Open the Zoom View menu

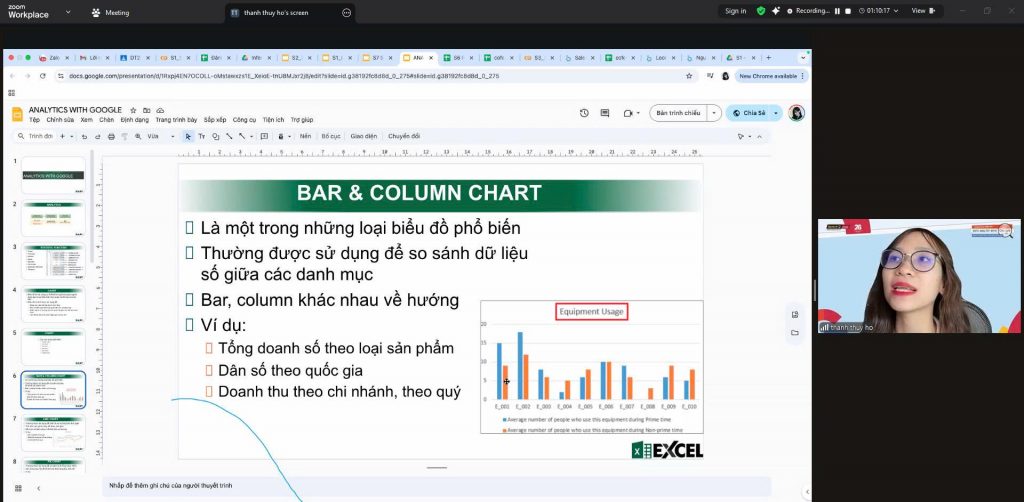pos(923,11)
